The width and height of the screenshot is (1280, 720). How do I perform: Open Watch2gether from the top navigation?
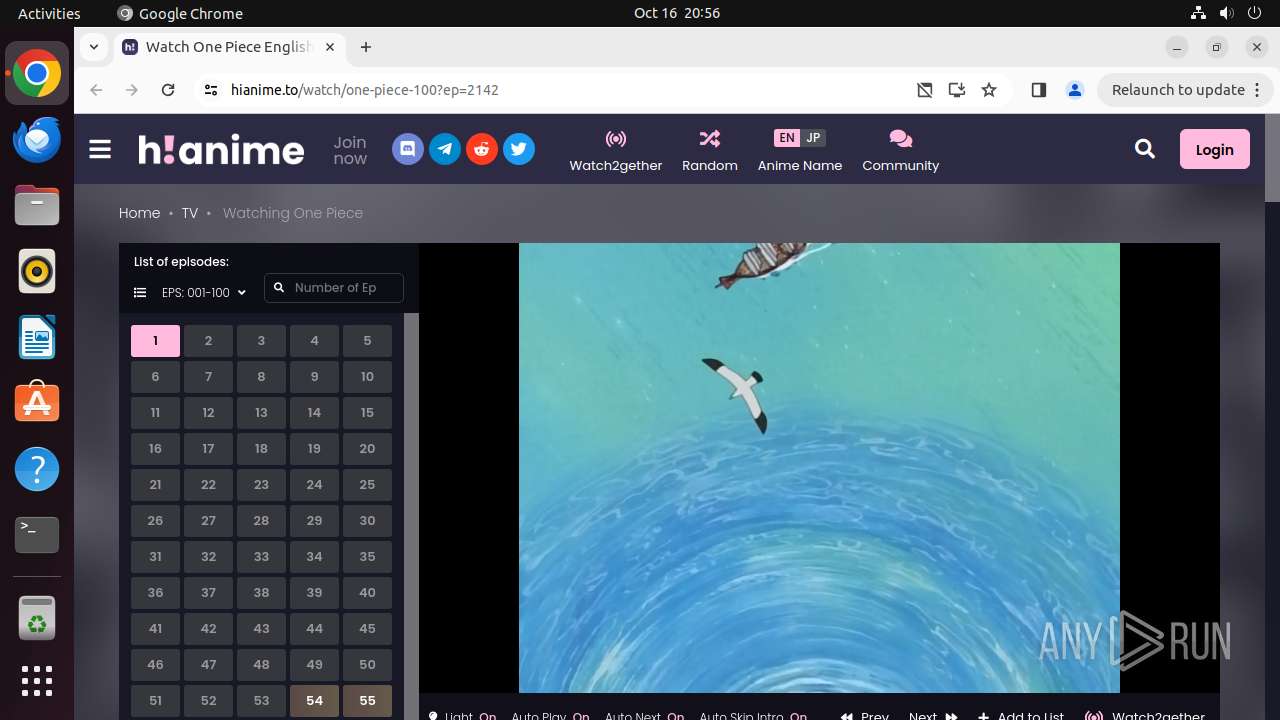pyautogui.click(x=616, y=151)
